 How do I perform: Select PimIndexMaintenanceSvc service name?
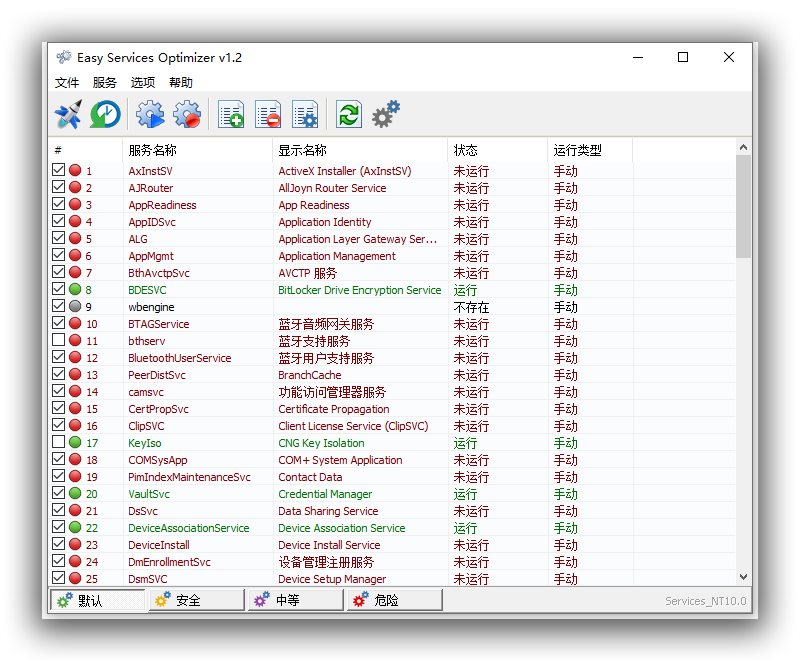click(189, 477)
